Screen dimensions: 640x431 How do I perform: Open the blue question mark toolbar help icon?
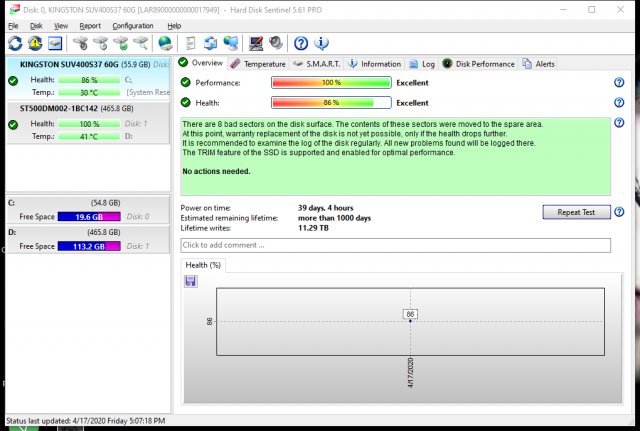(301, 43)
